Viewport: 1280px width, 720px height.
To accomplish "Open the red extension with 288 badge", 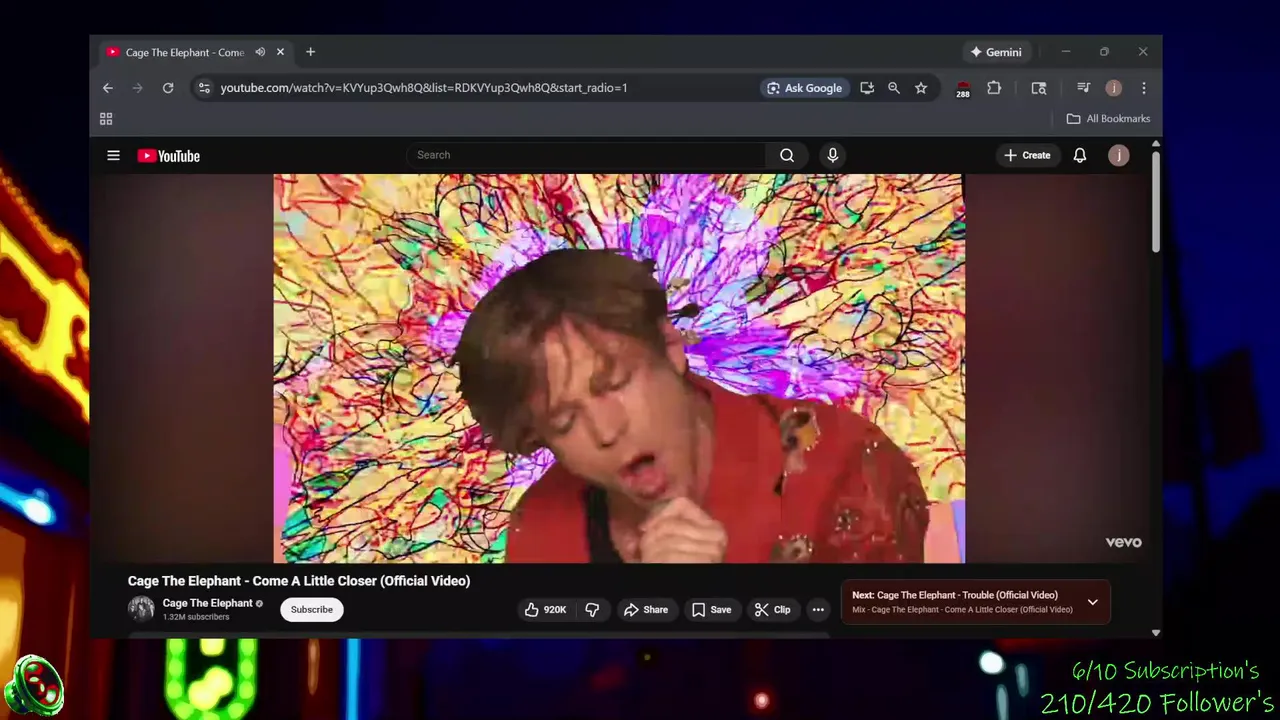I will [963, 89].
